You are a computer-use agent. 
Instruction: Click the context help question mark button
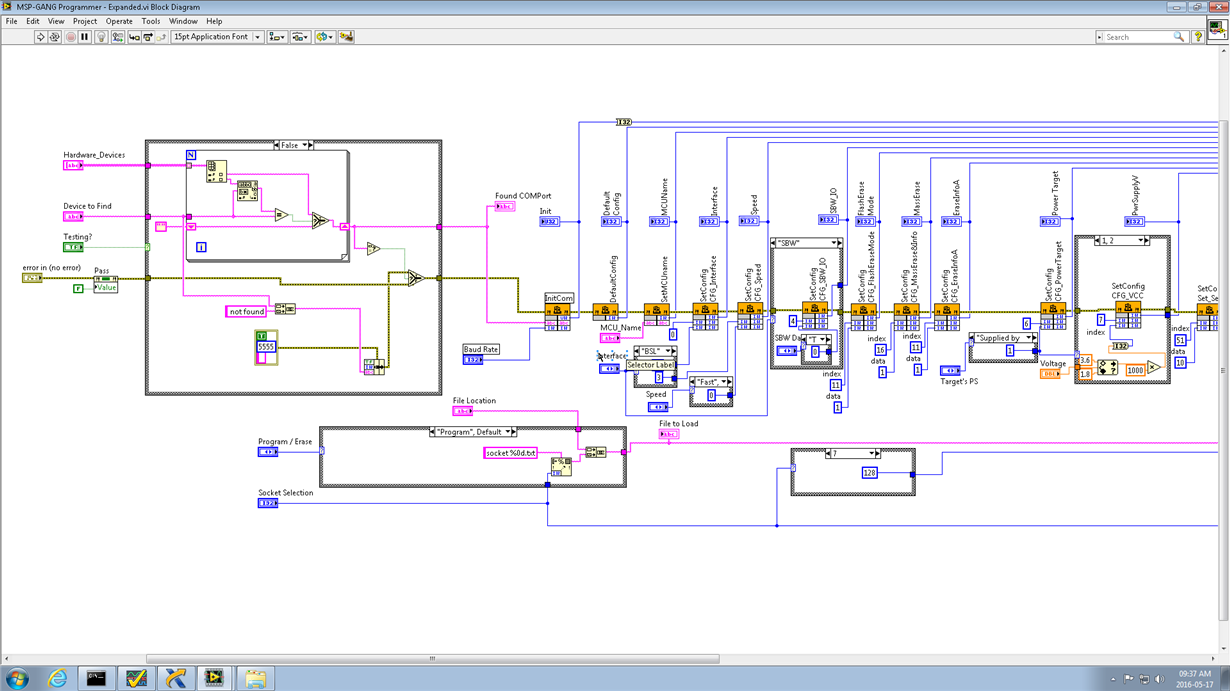1198,37
